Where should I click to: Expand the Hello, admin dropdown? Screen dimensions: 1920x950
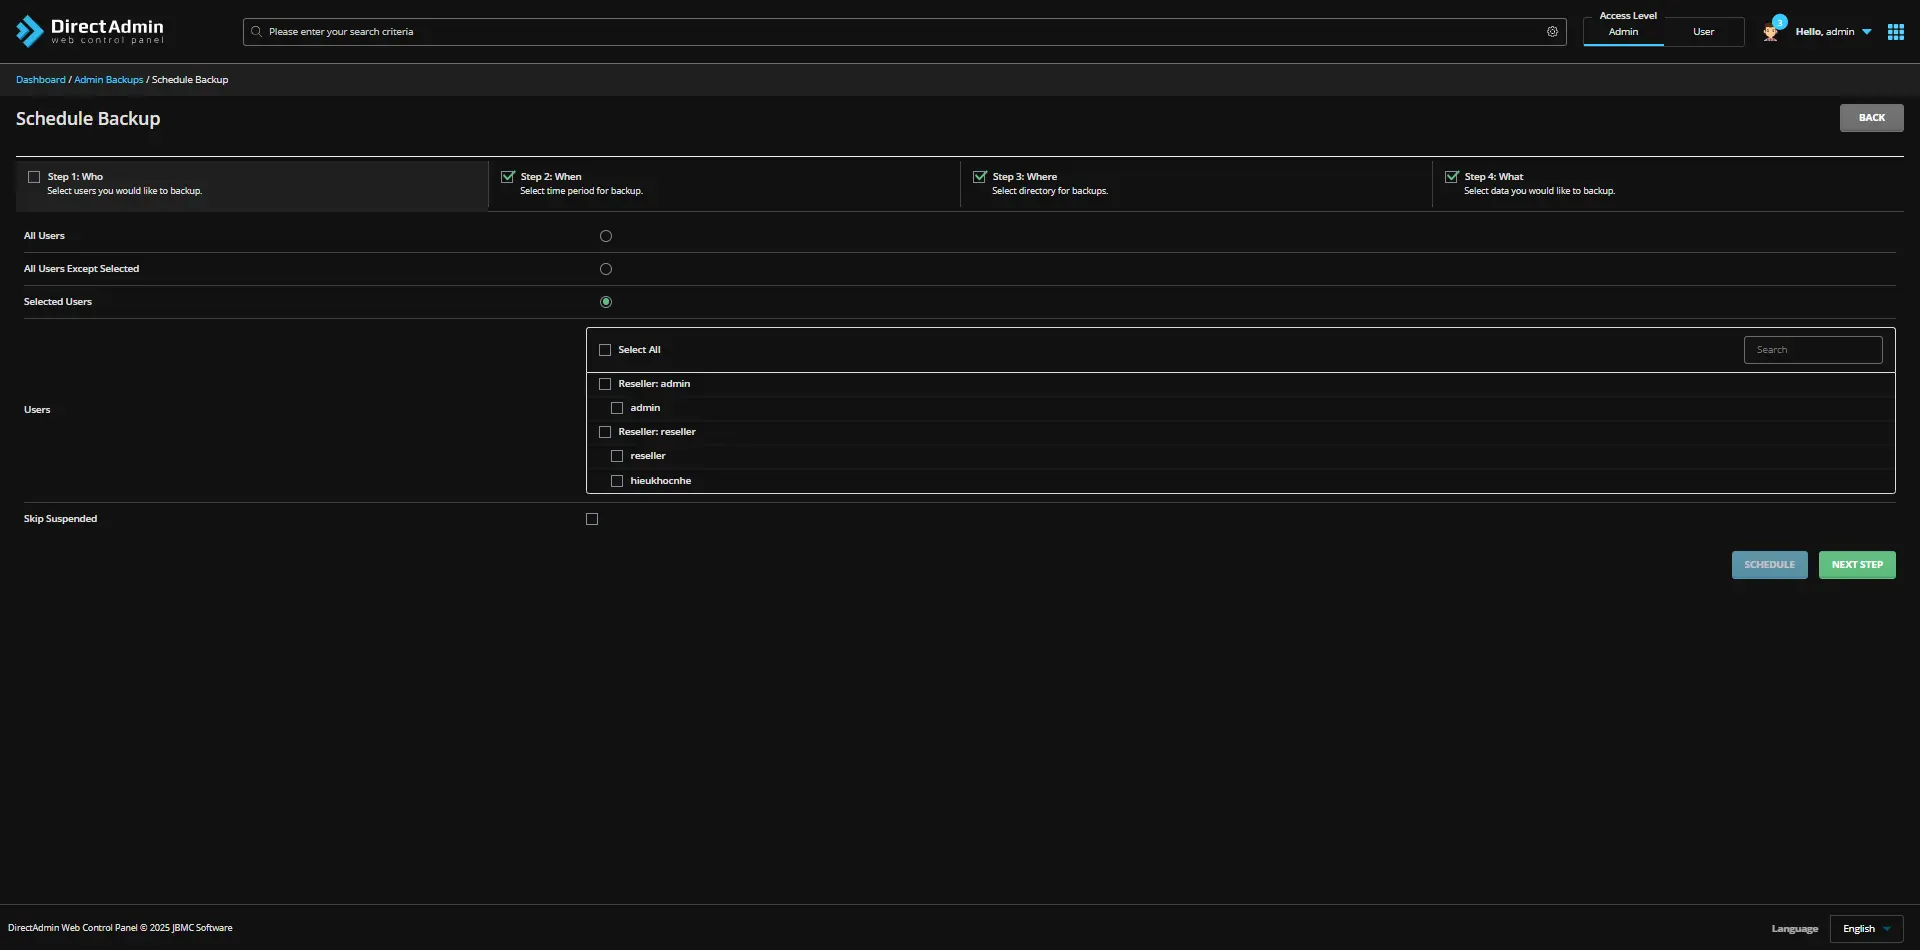1833,32
